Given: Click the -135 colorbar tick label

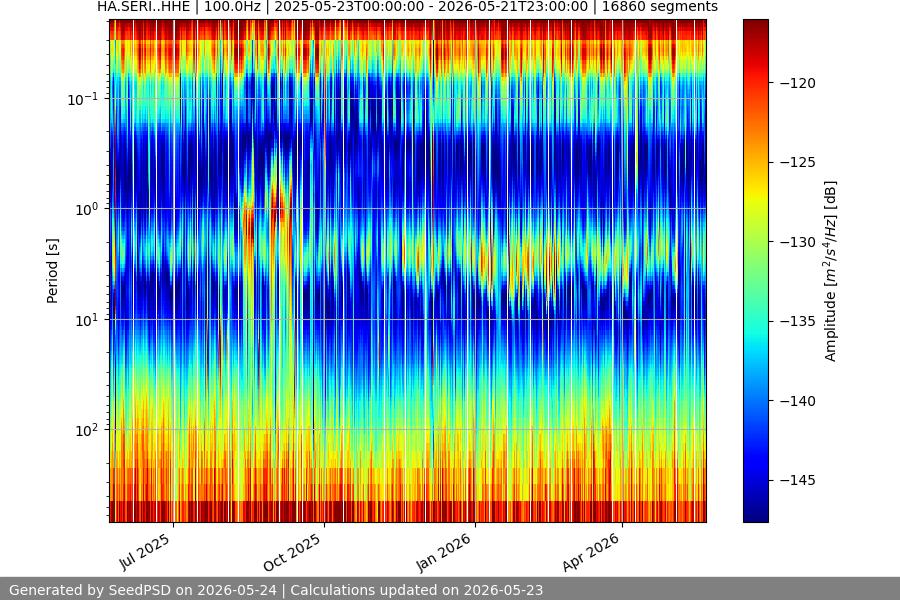Looking at the screenshot, I should 798,322.
